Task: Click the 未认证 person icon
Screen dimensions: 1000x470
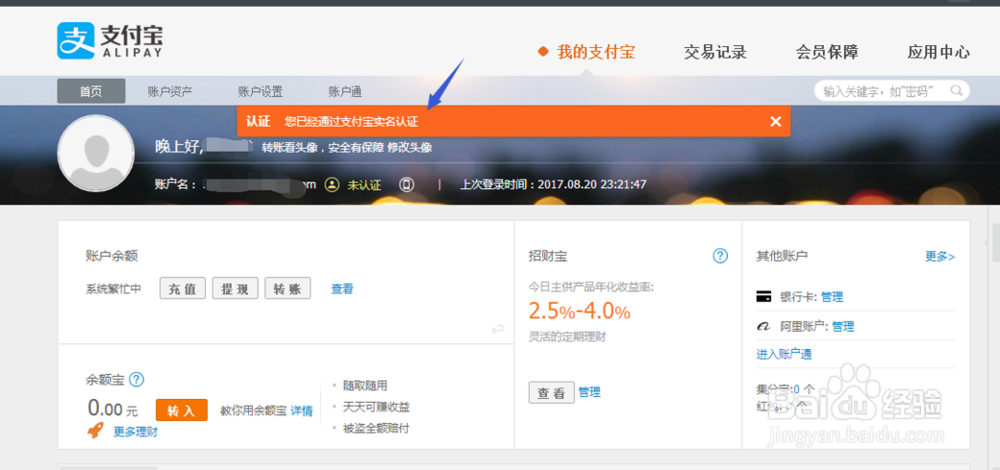Action: pyautogui.click(x=332, y=185)
